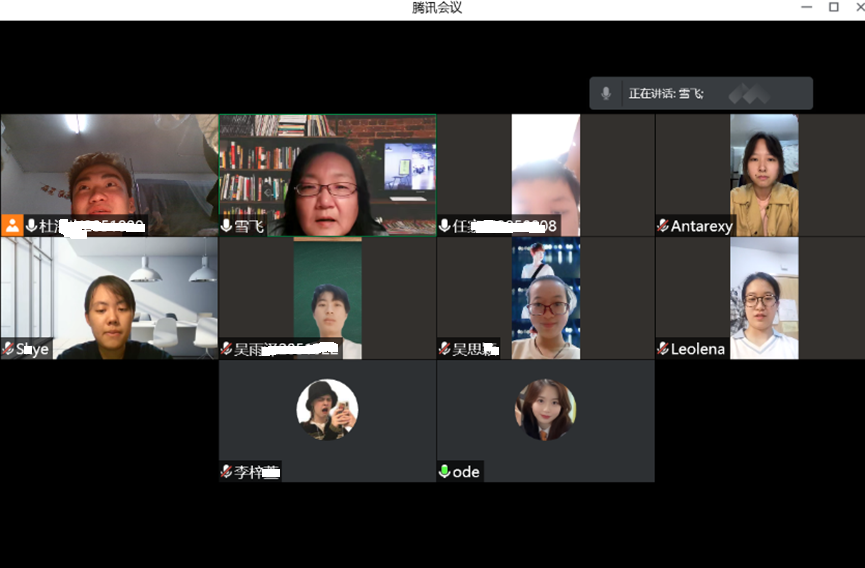Click the muted microphone icon beside 吴雨
865x568 pixels.
point(226,348)
